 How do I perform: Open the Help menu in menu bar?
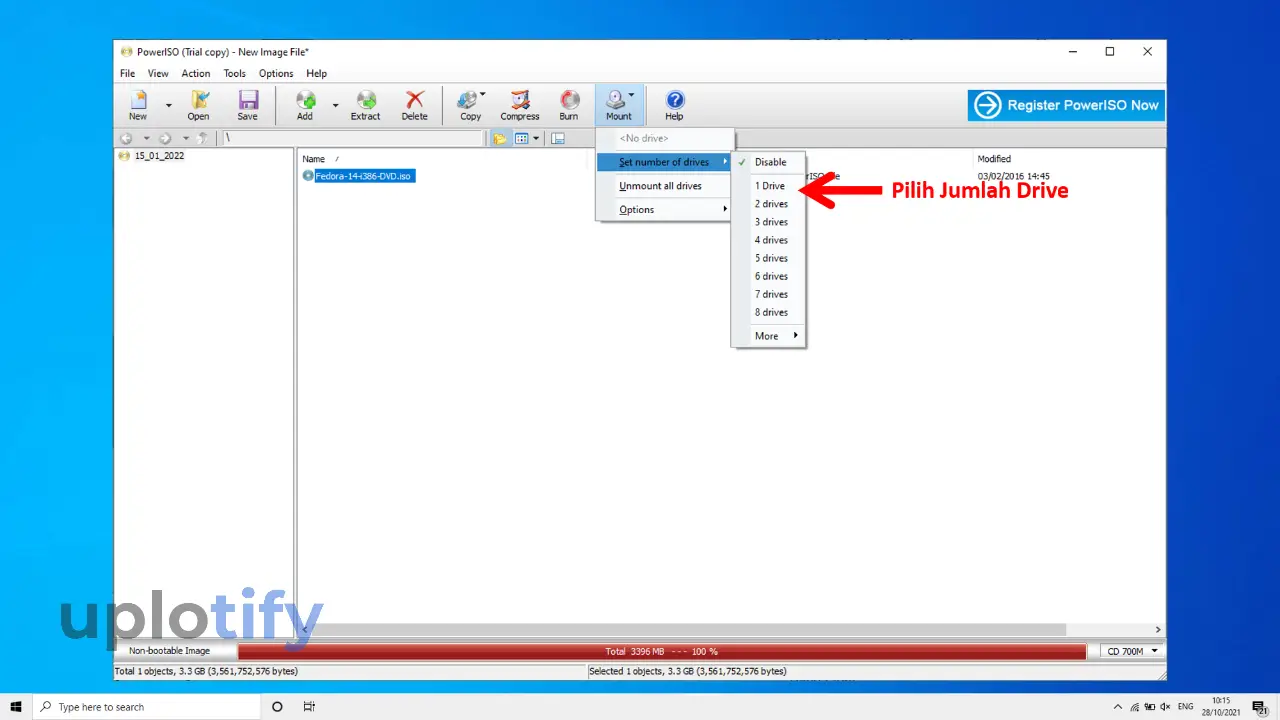point(316,74)
